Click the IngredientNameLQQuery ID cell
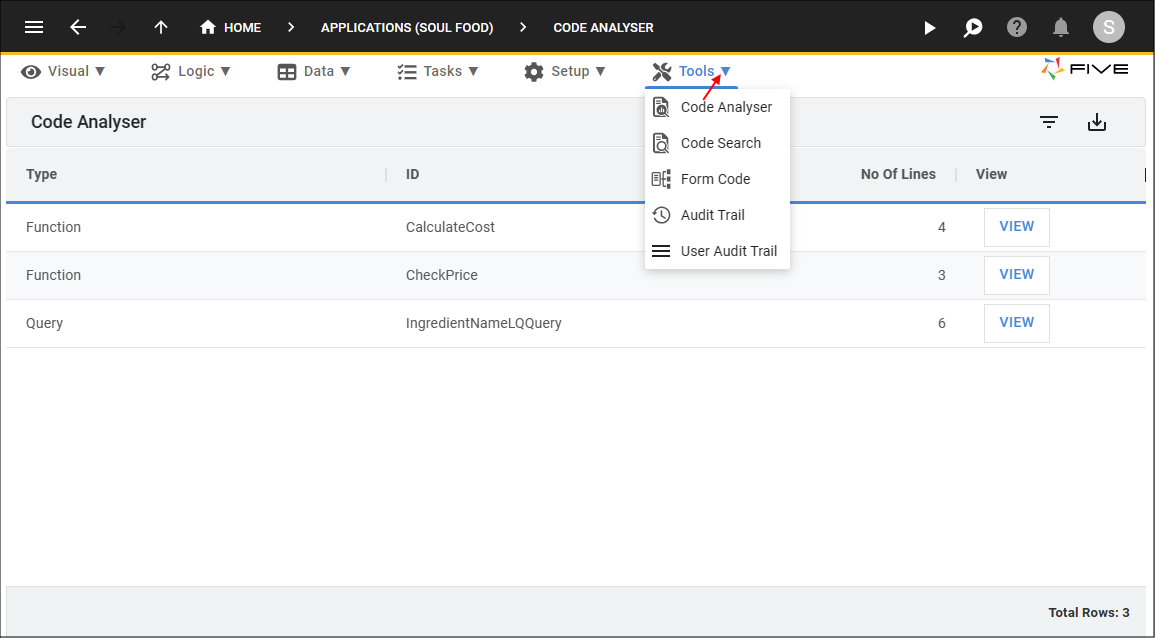 coord(483,323)
